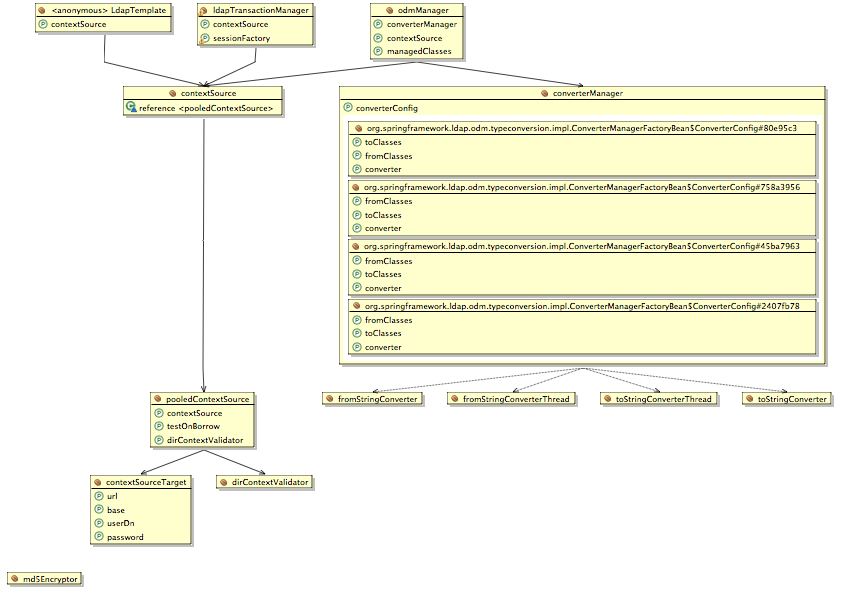Select converter text under ConverterConfig#80e95c3
The image size is (841, 591).
(383, 169)
